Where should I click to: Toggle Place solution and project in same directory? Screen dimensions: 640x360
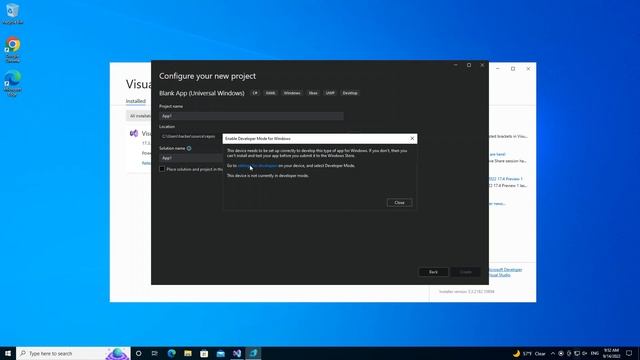point(162,169)
